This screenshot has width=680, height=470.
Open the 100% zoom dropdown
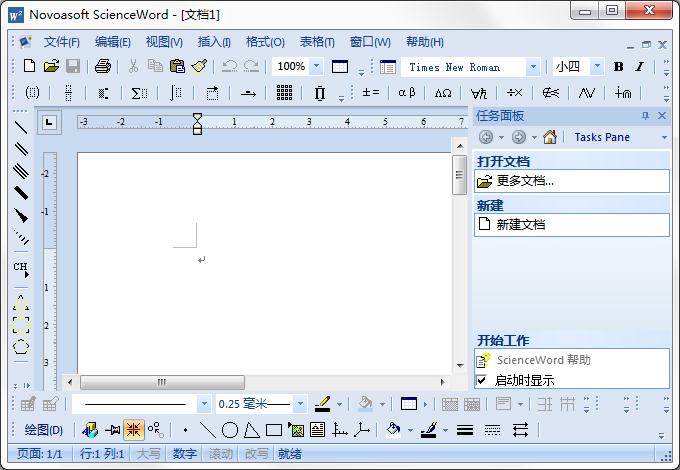(x=317, y=66)
